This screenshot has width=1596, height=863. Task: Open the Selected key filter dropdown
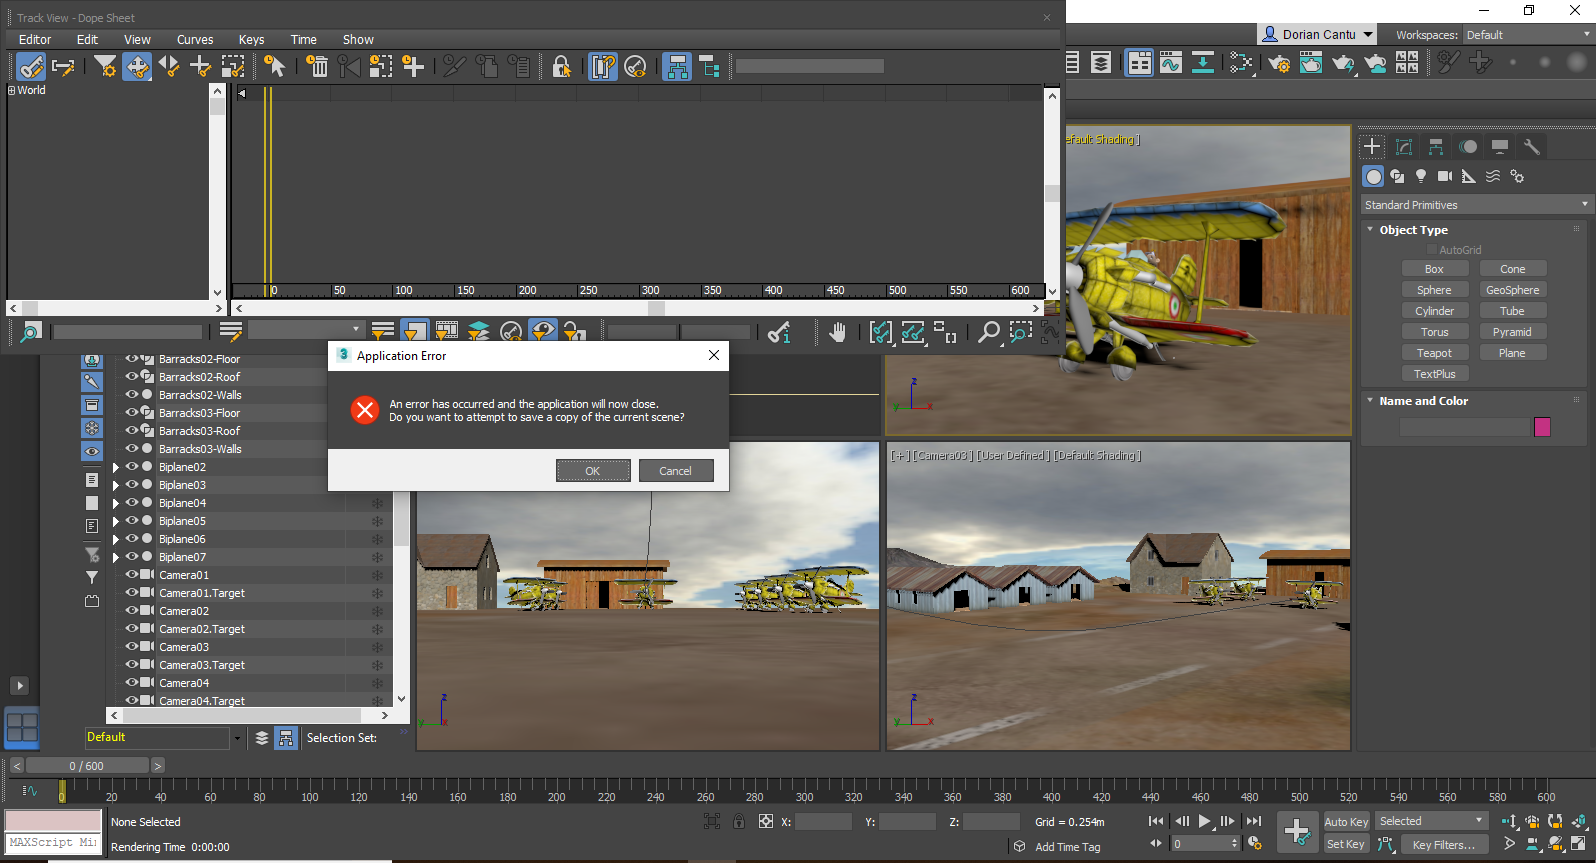tap(1431, 821)
